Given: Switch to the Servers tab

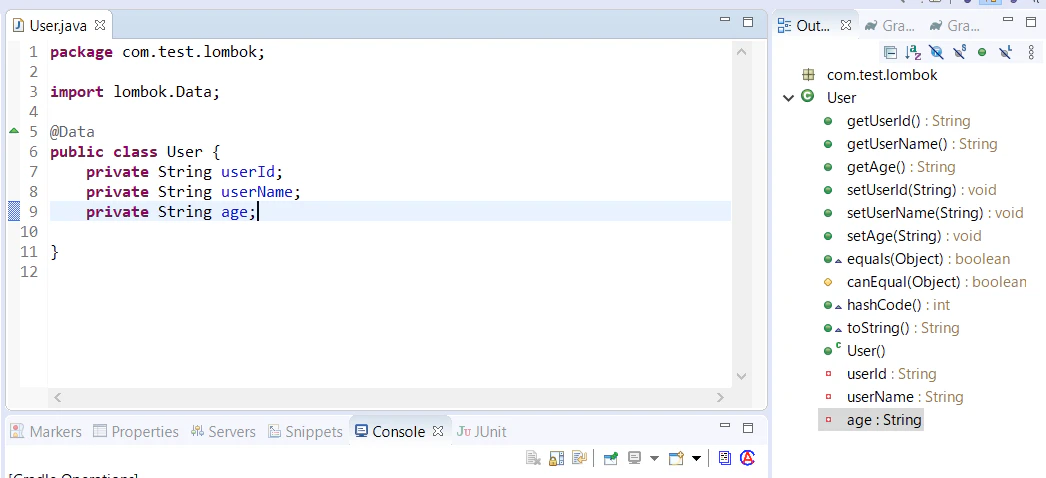Looking at the screenshot, I should click(x=223, y=431).
